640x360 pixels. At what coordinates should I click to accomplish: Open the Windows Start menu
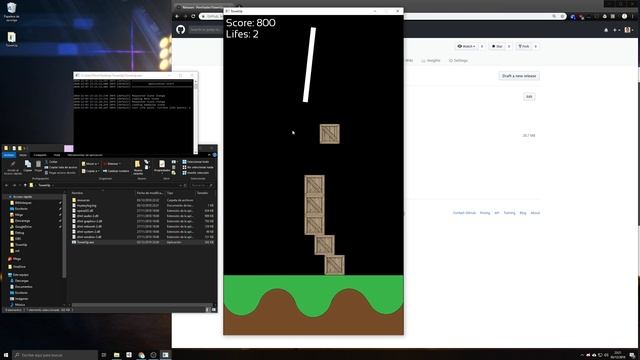coord(6,355)
